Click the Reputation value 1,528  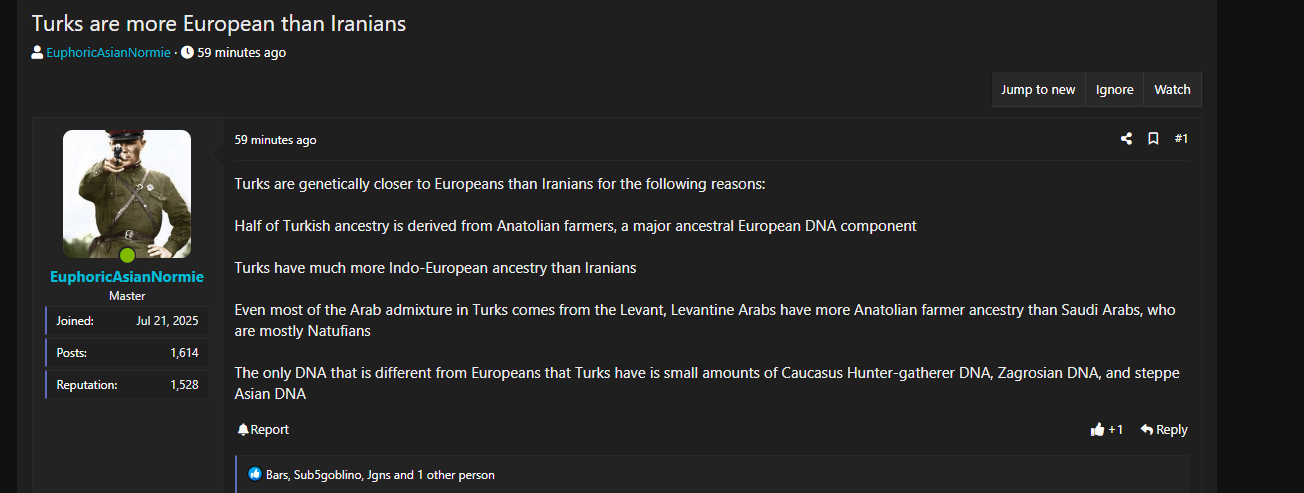pos(185,385)
